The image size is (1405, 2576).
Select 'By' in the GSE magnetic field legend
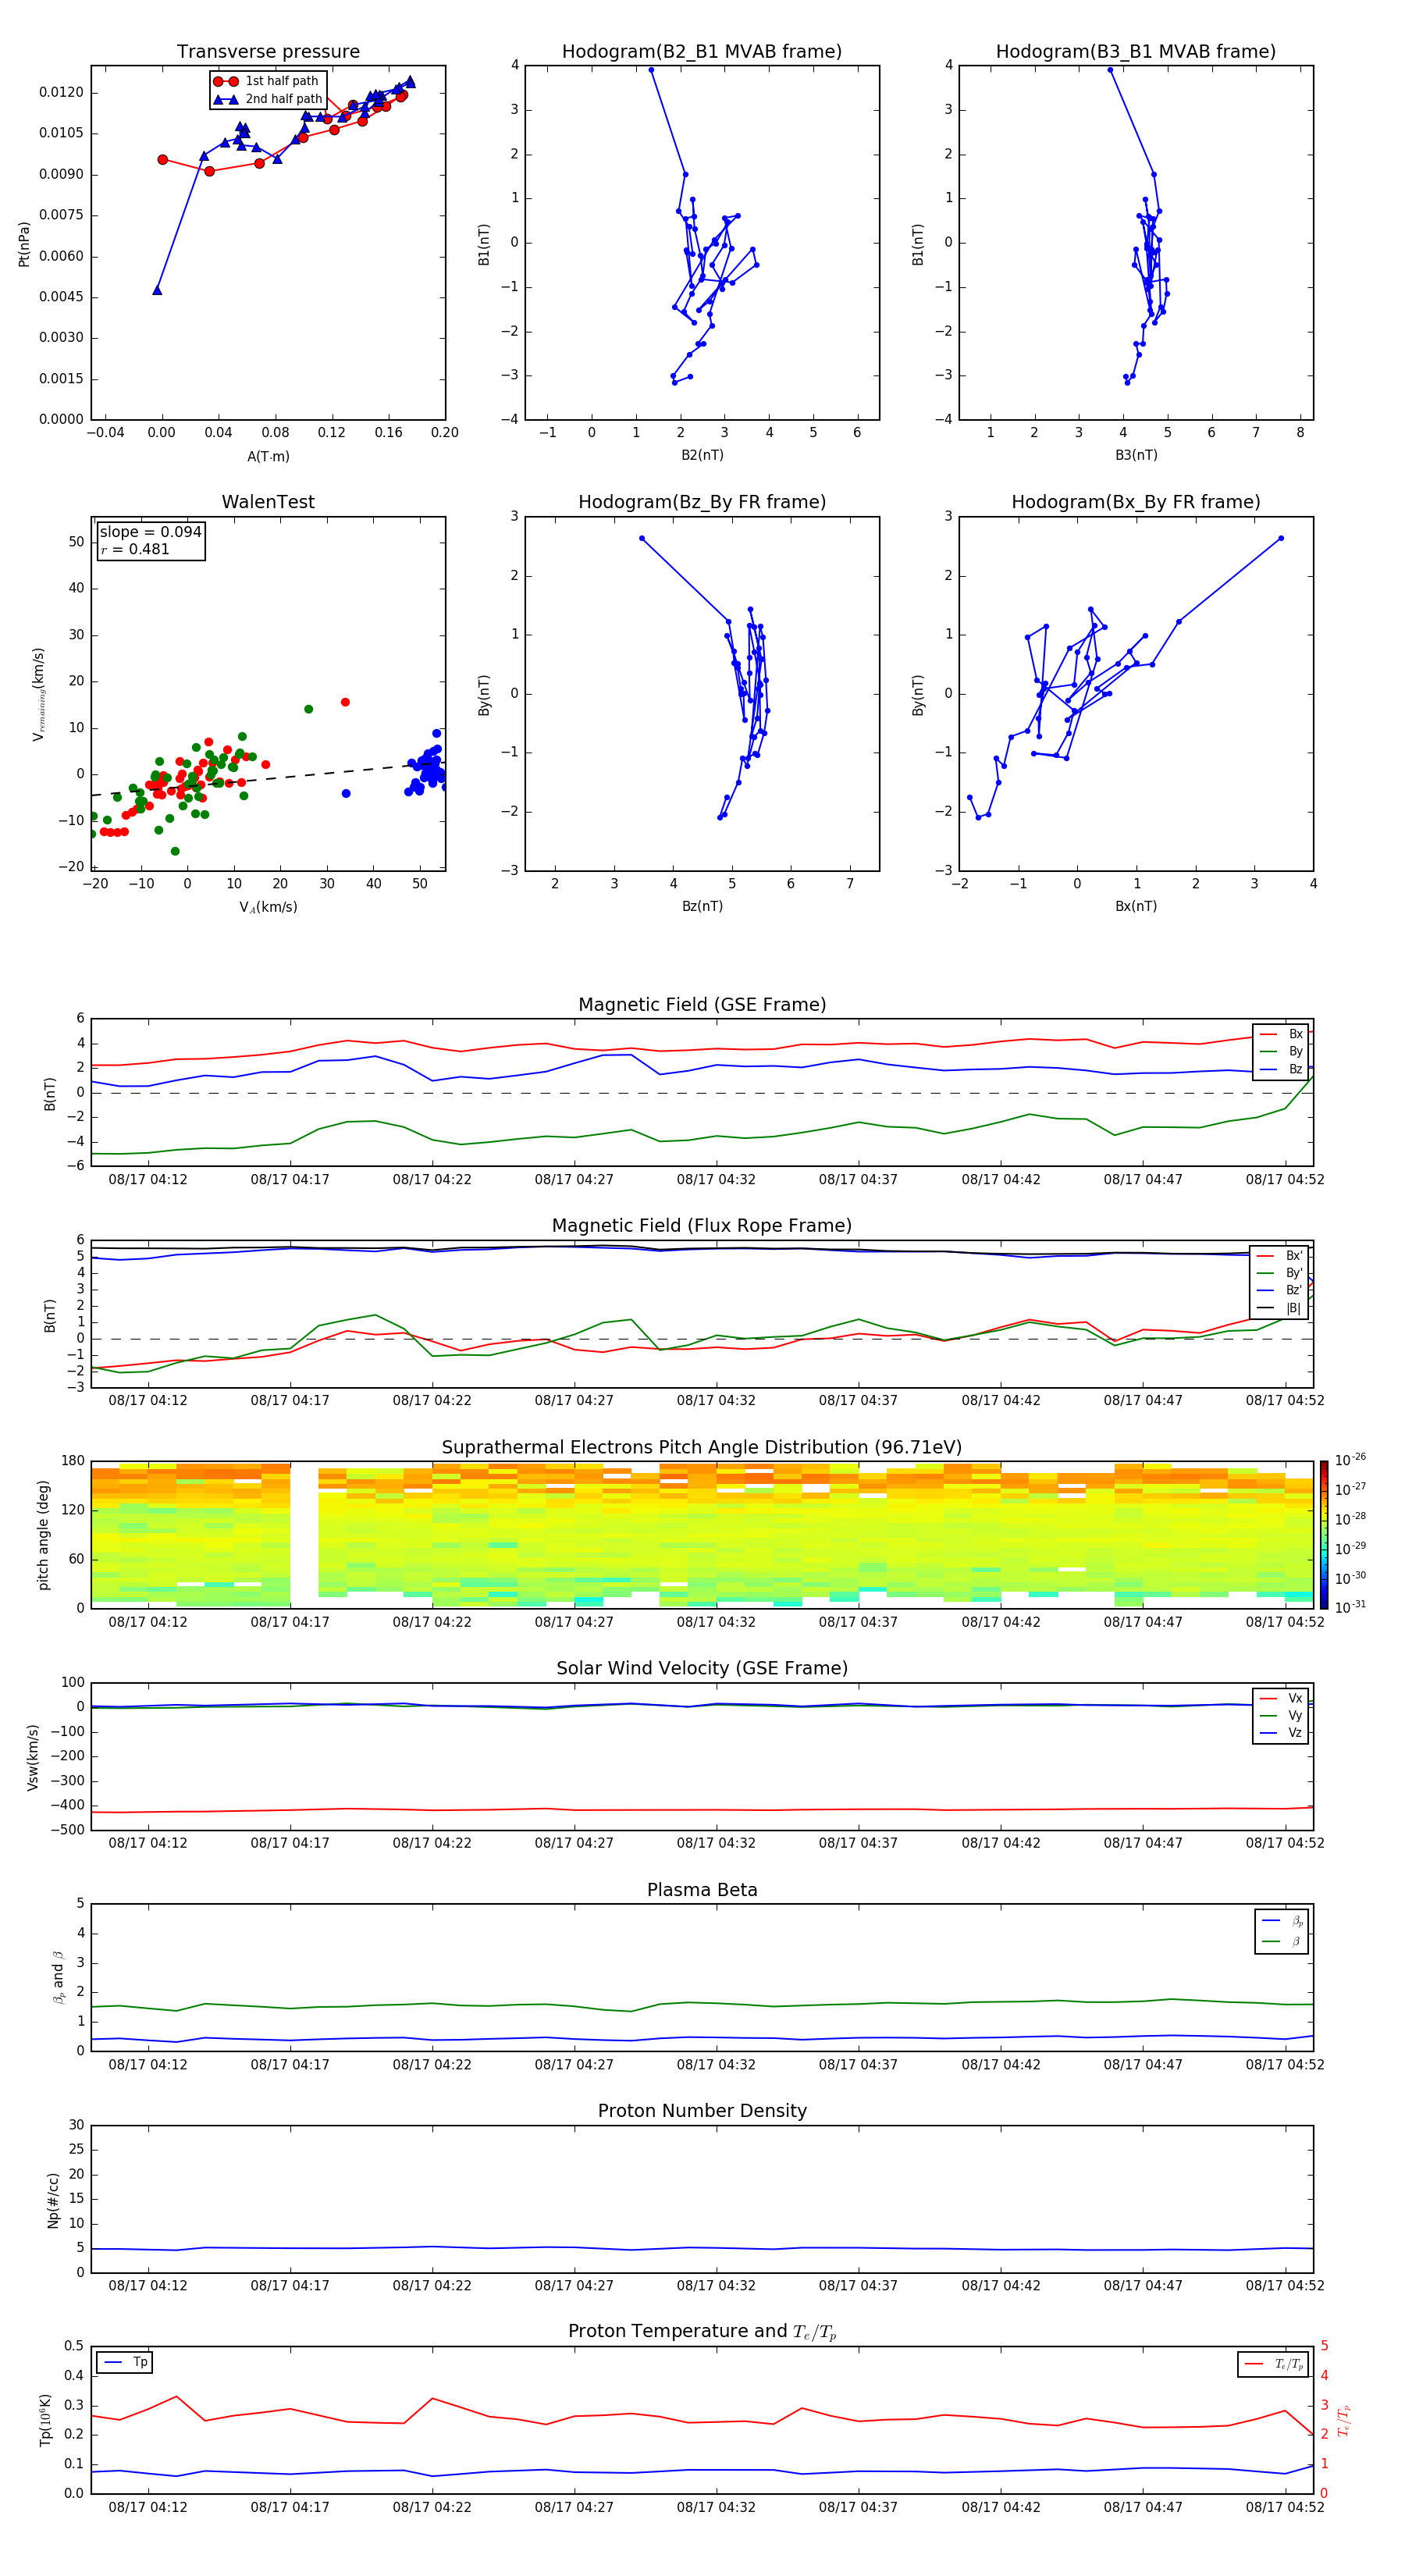tap(1281, 1051)
